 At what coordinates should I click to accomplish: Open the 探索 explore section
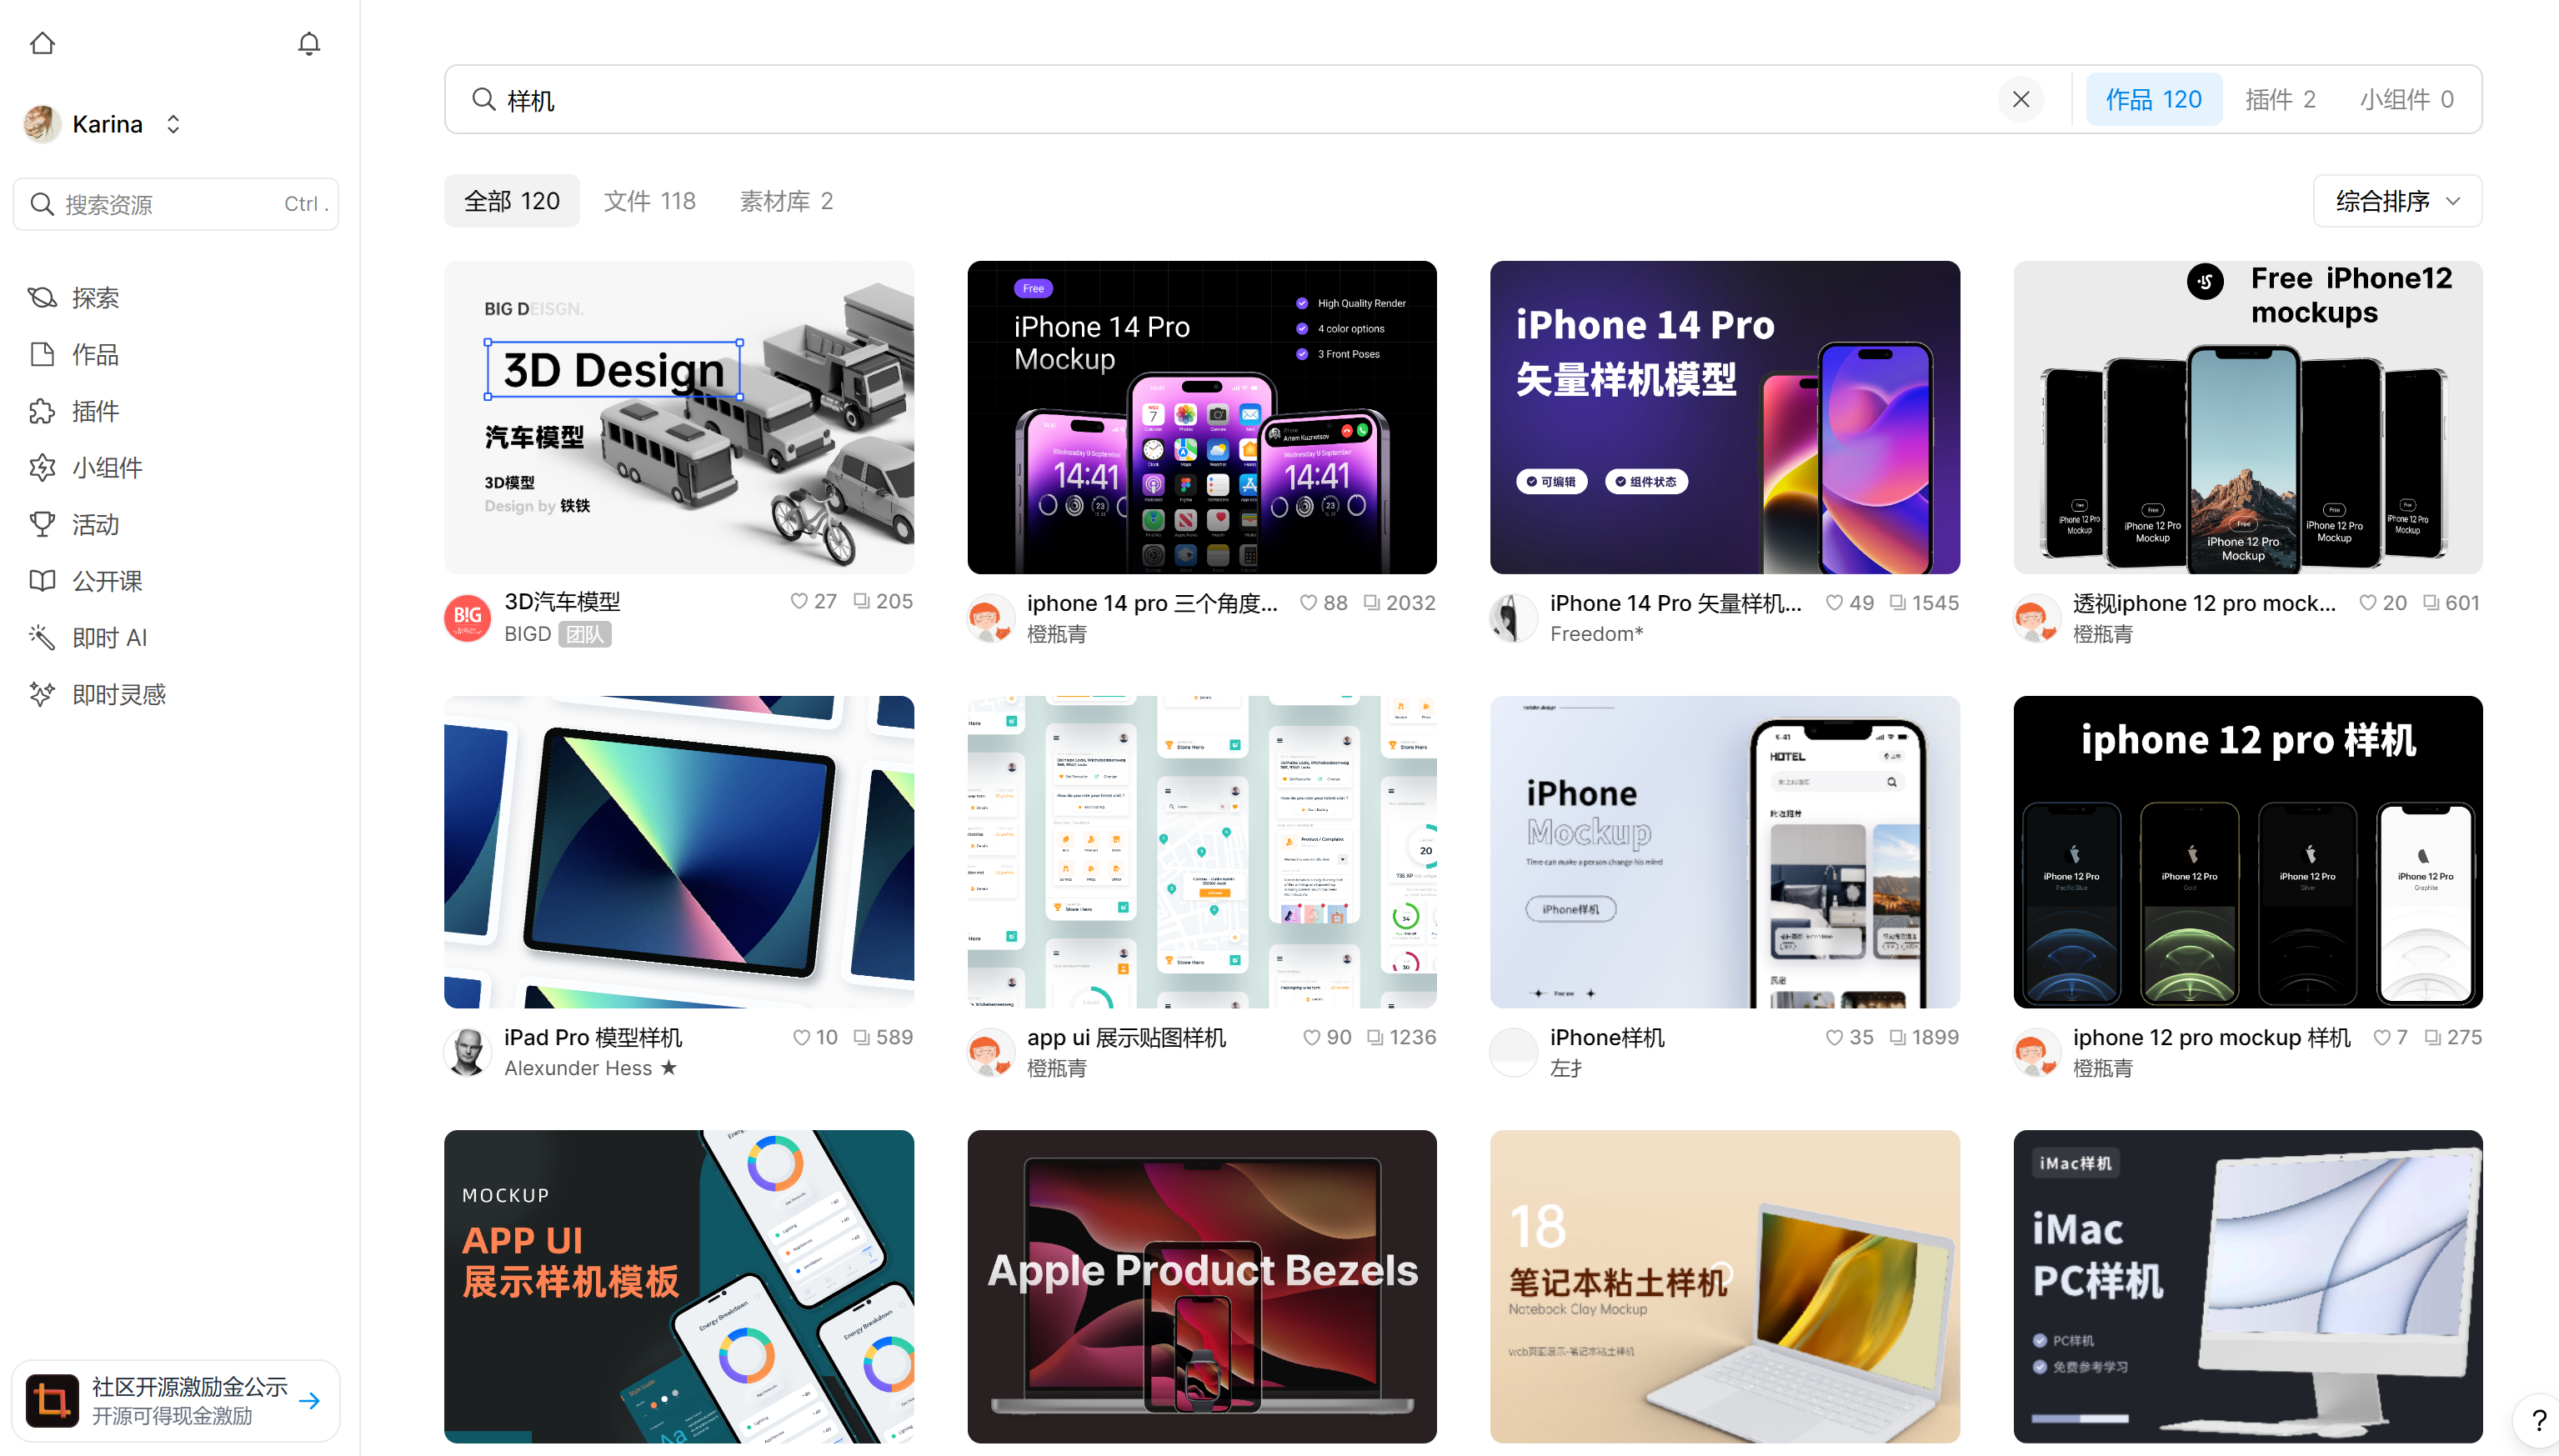94,298
